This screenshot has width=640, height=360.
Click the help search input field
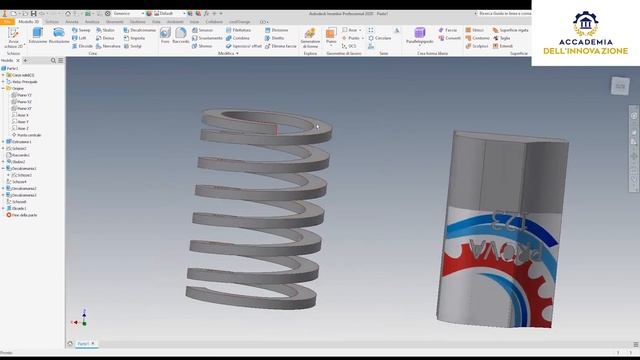(504, 13)
